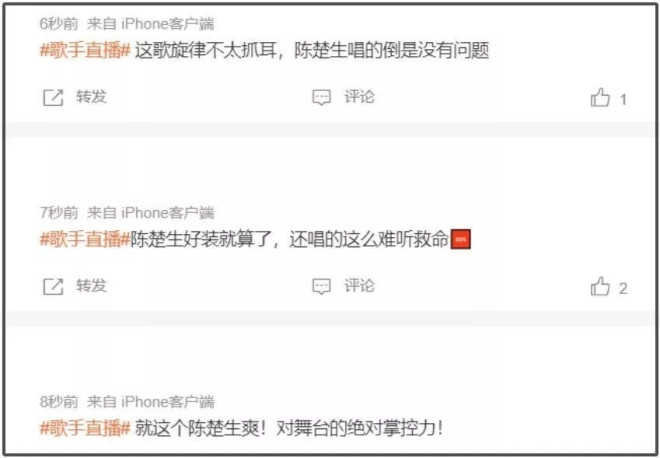Click the repost icon on the 7-second-old post
660x458 pixels.
(x=53, y=287)
